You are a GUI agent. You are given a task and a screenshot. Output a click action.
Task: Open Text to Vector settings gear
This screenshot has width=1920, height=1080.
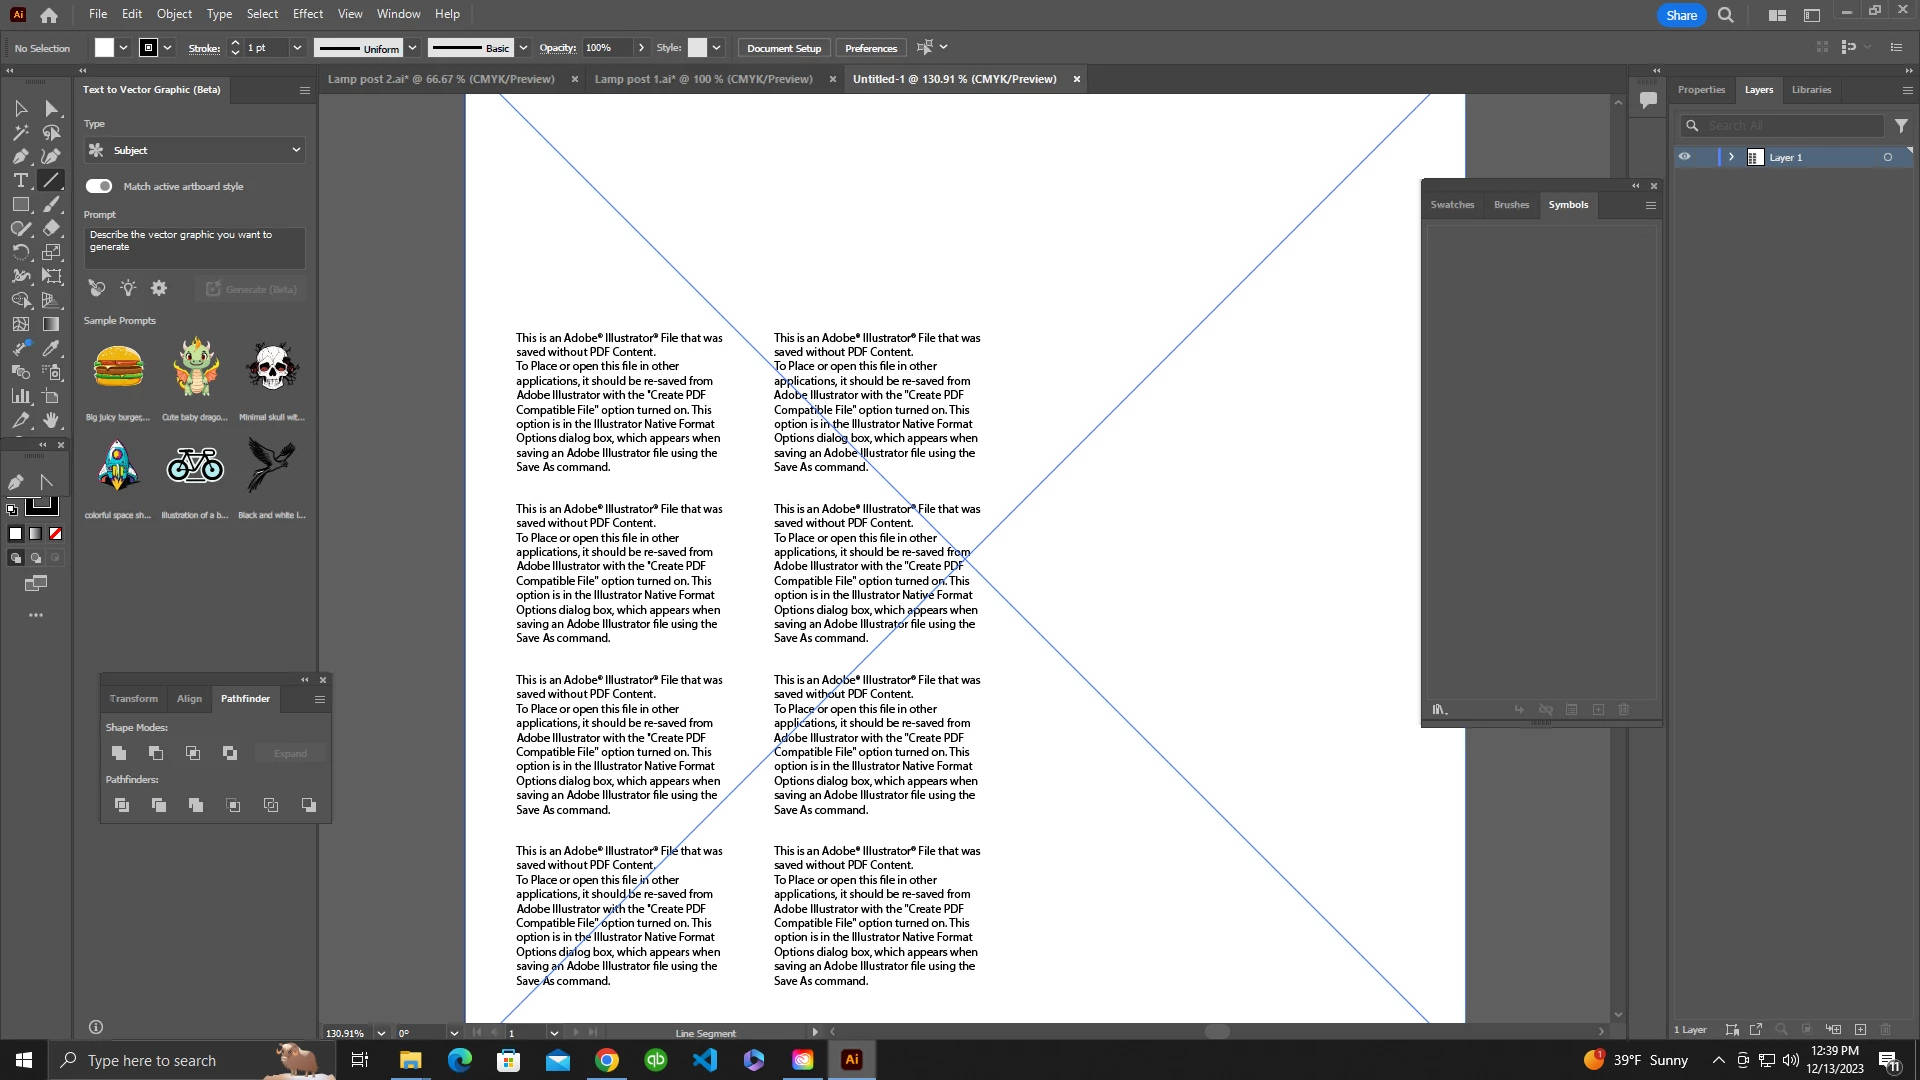click(159, 288)
